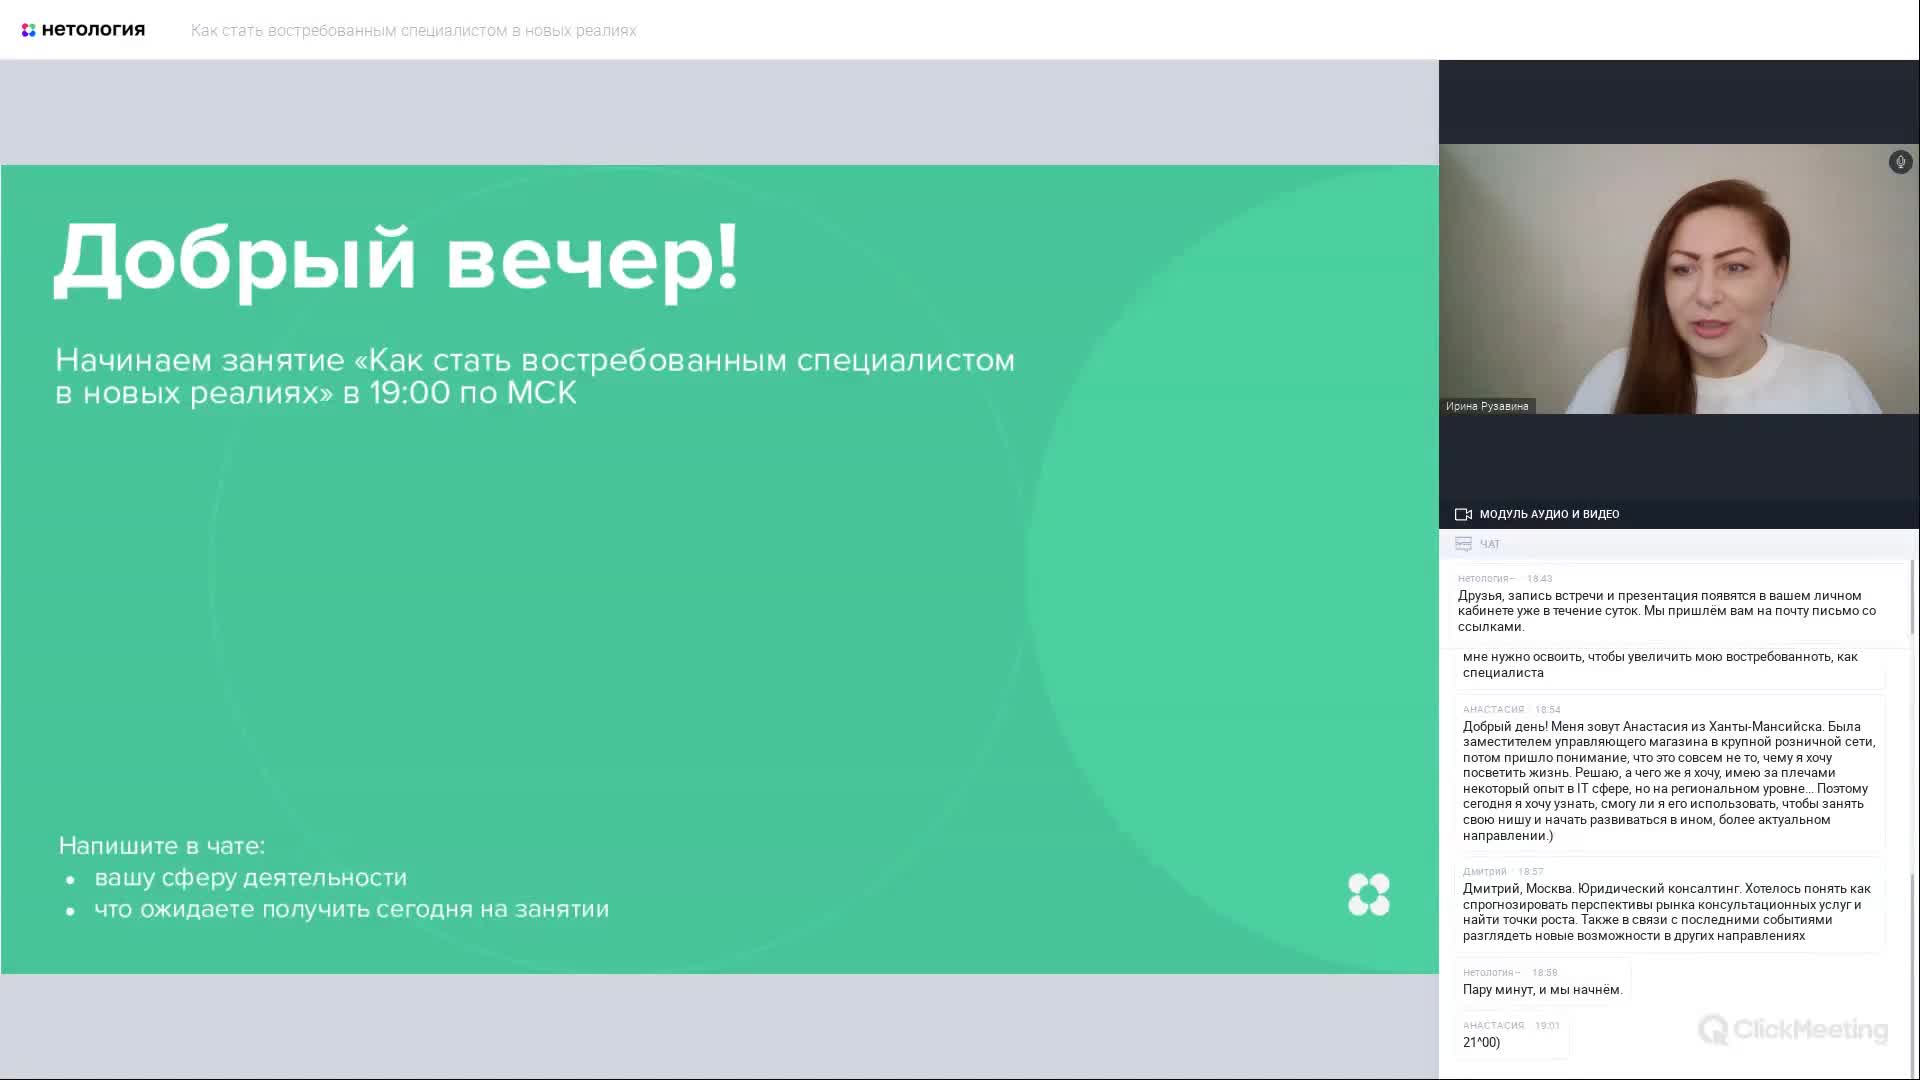Click the Нетология logo
This screenshot has height=1080, width=1920.
click(83, 30)
